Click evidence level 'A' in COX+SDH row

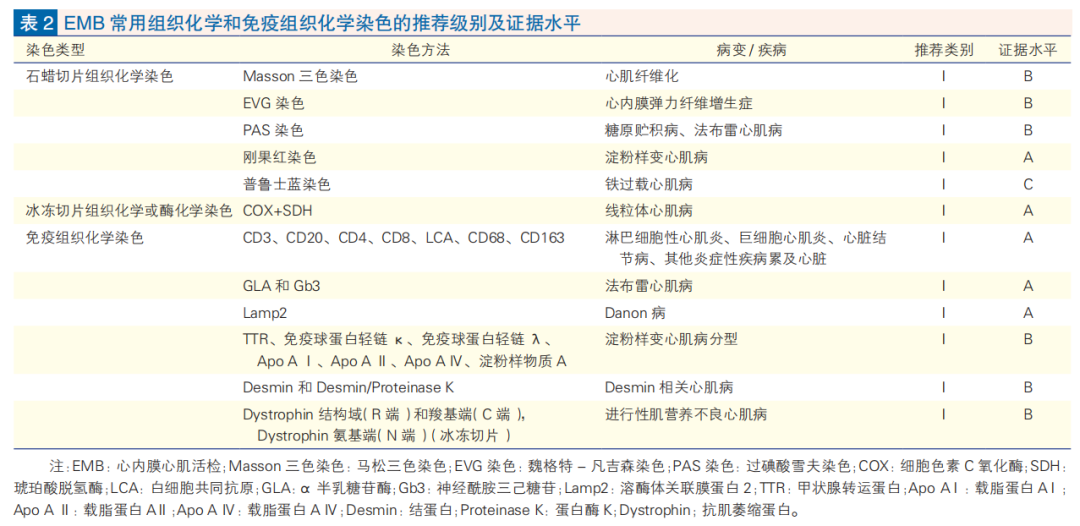click(x=1028, y=211)
